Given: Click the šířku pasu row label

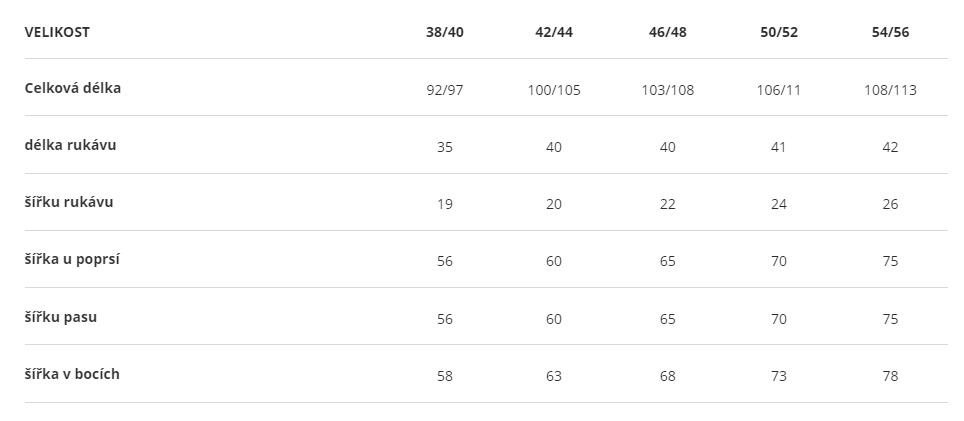Looking at the screenshot, I should (61, 317).
